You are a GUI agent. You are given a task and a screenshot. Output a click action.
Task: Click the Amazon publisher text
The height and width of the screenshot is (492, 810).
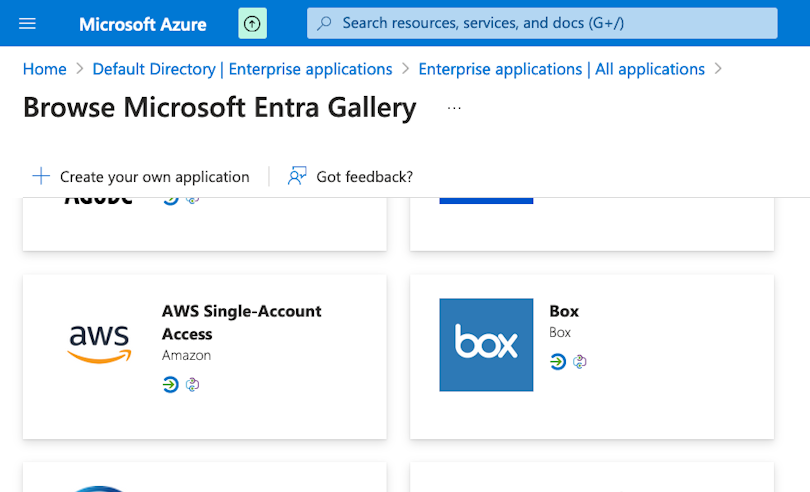pos(186,356)
